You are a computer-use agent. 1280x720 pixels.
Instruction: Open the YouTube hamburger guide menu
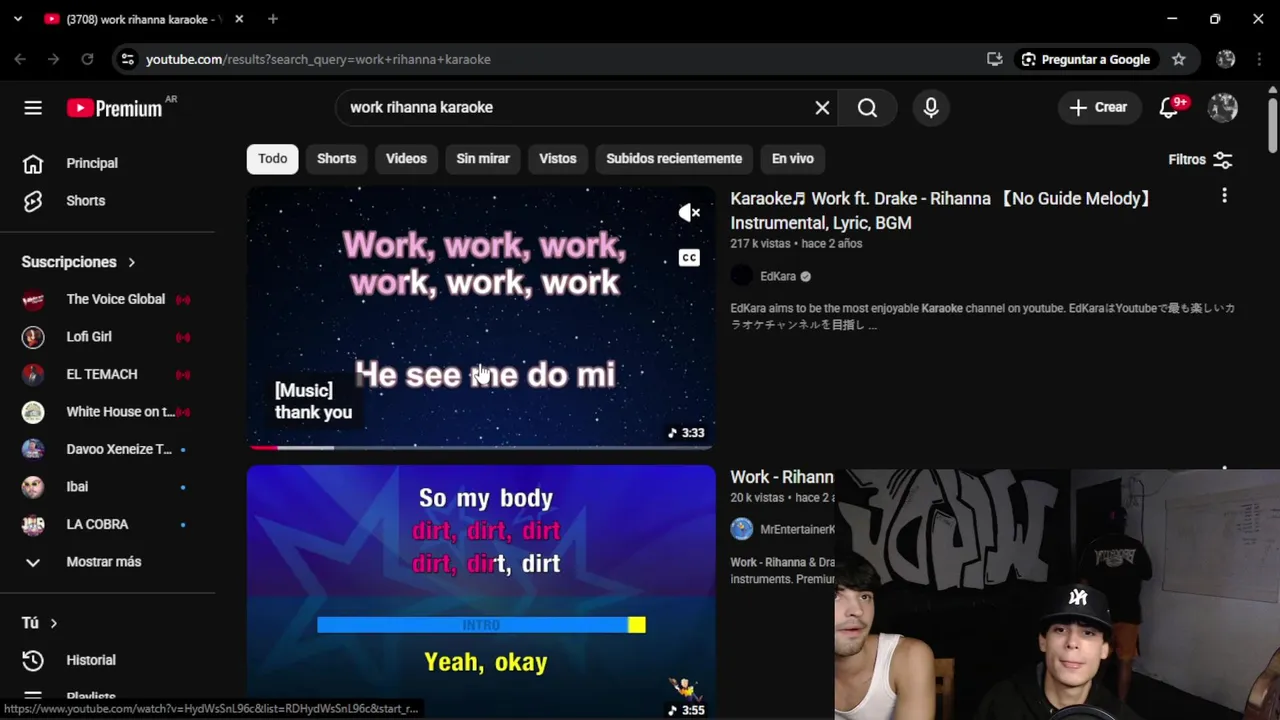pyautogui.click(x=33, y=108)
